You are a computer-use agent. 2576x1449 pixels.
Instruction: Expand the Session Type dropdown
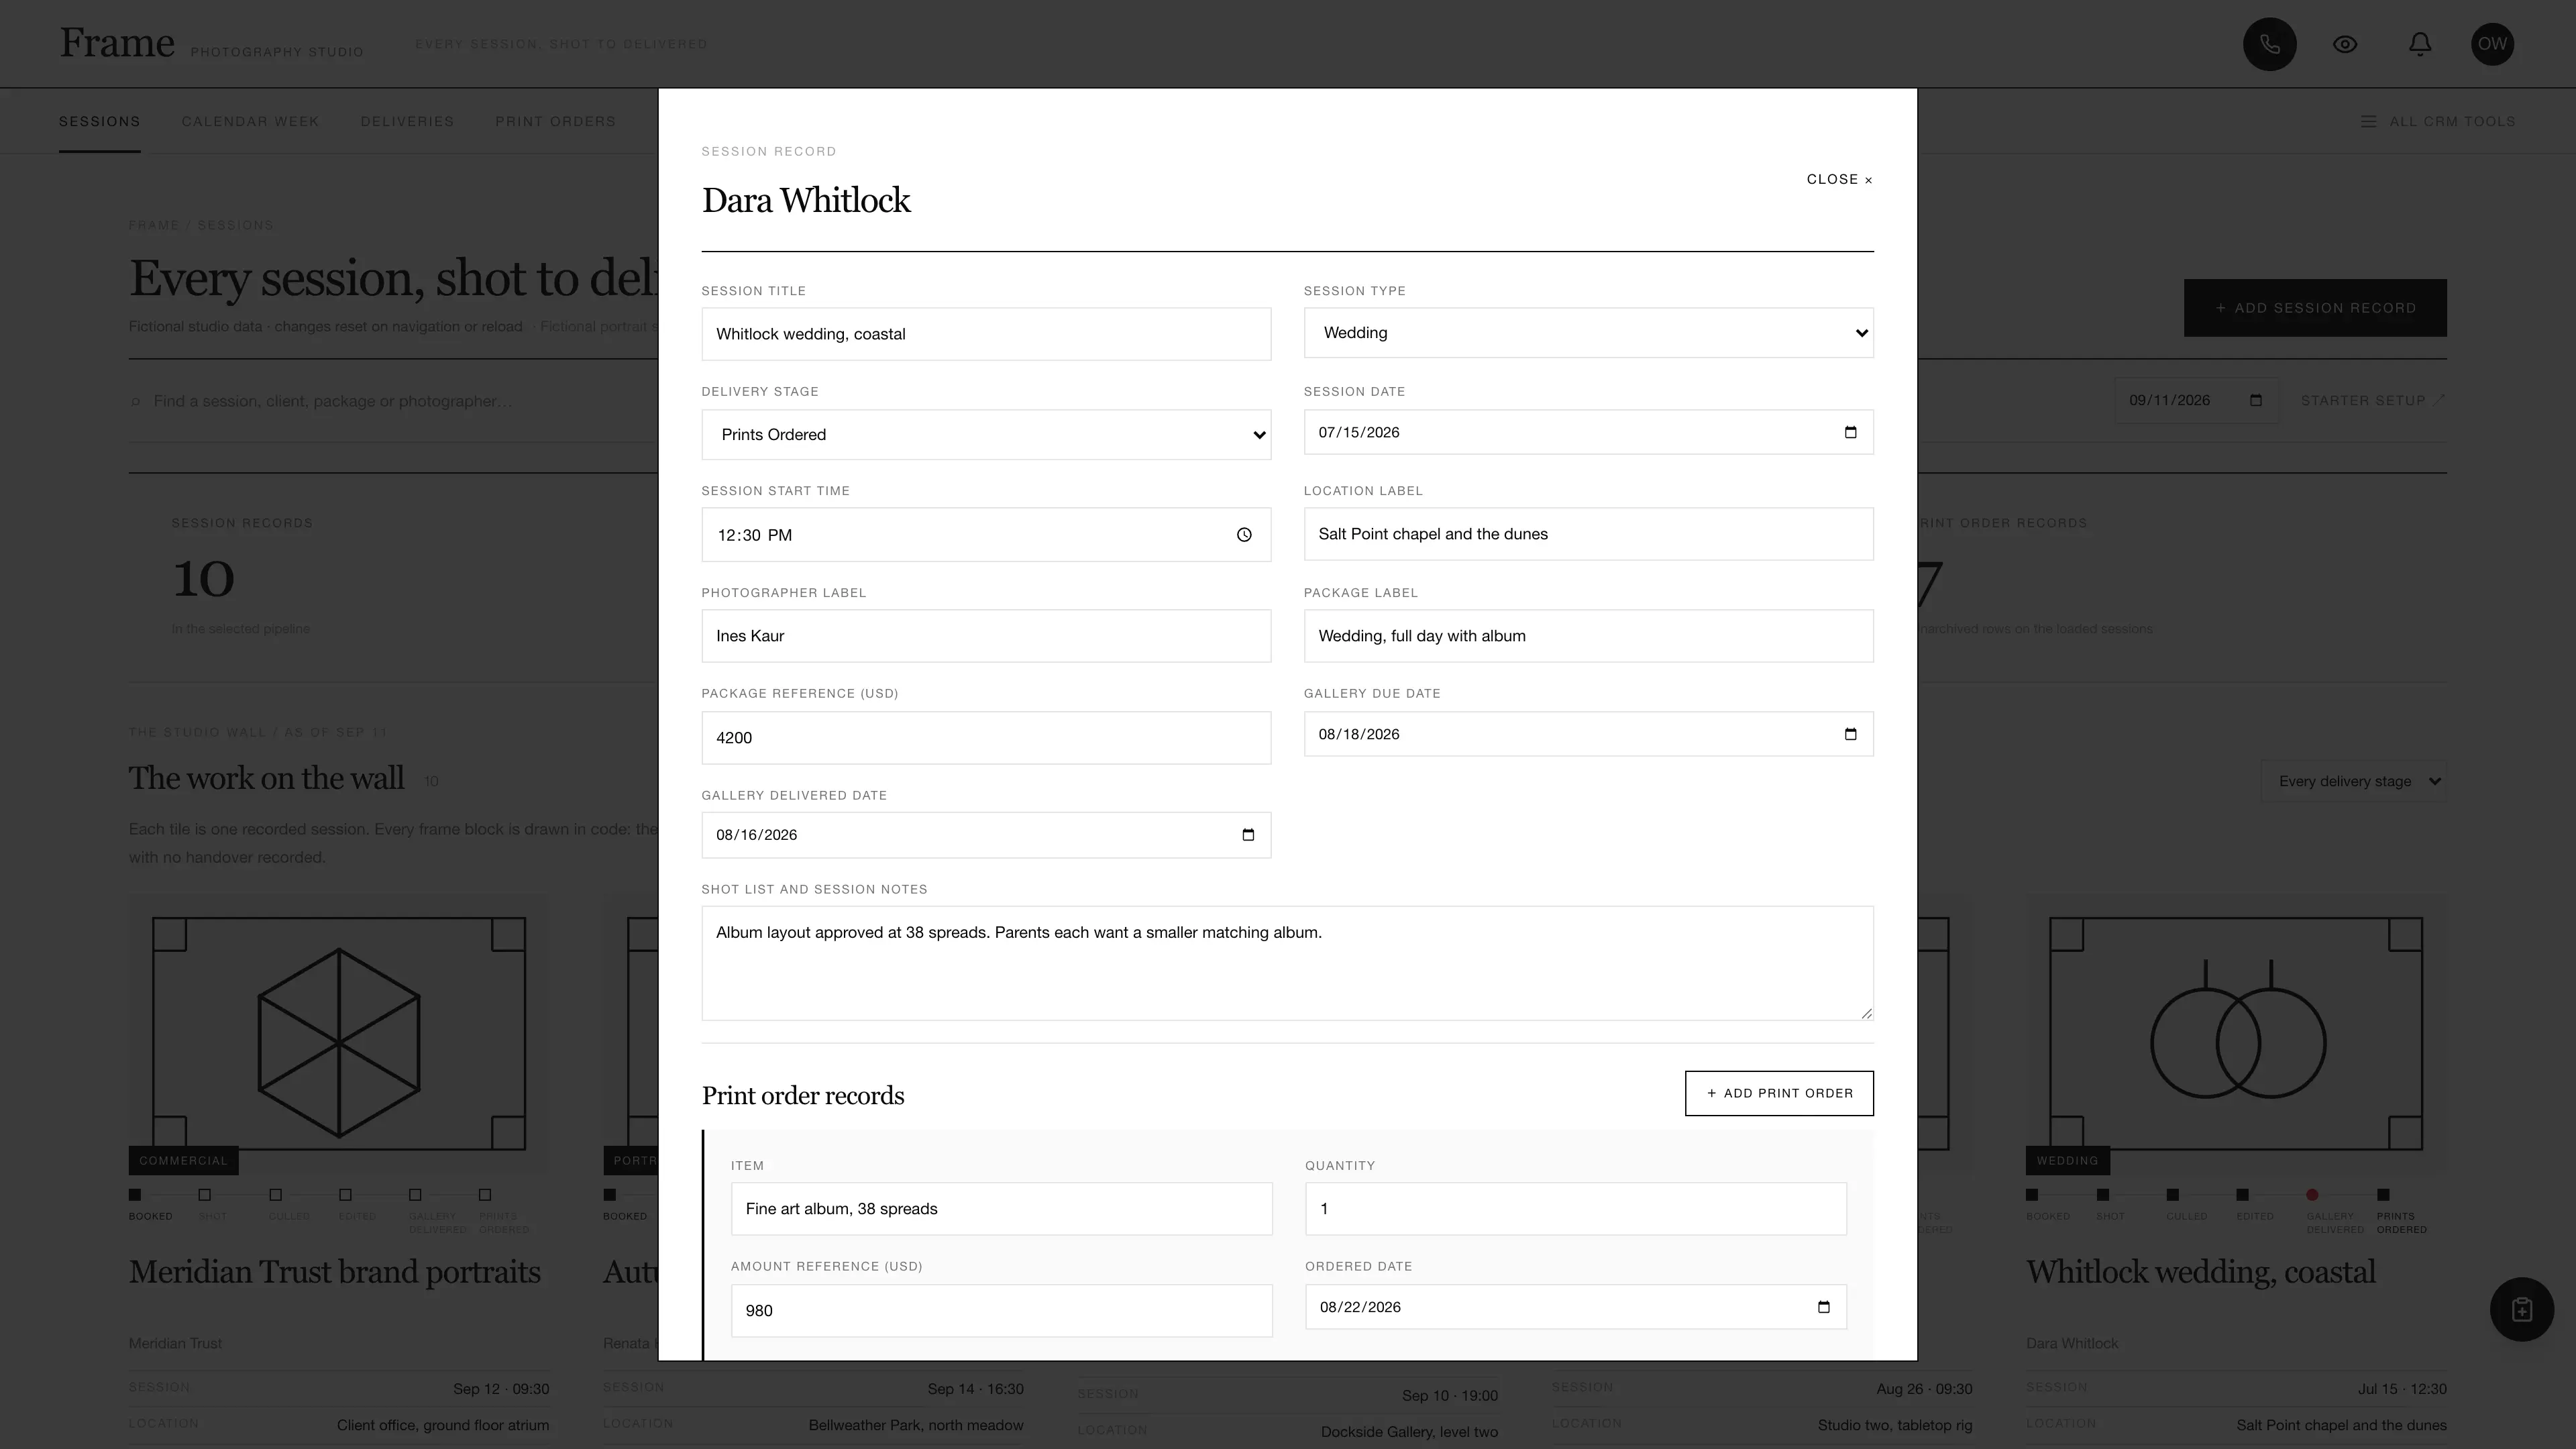point(1588,333)
